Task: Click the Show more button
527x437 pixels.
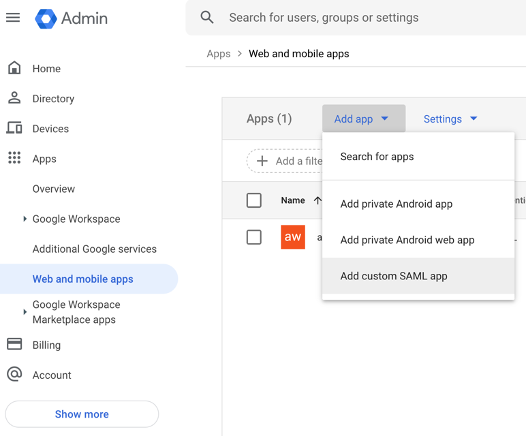Action: click(82, 414)
